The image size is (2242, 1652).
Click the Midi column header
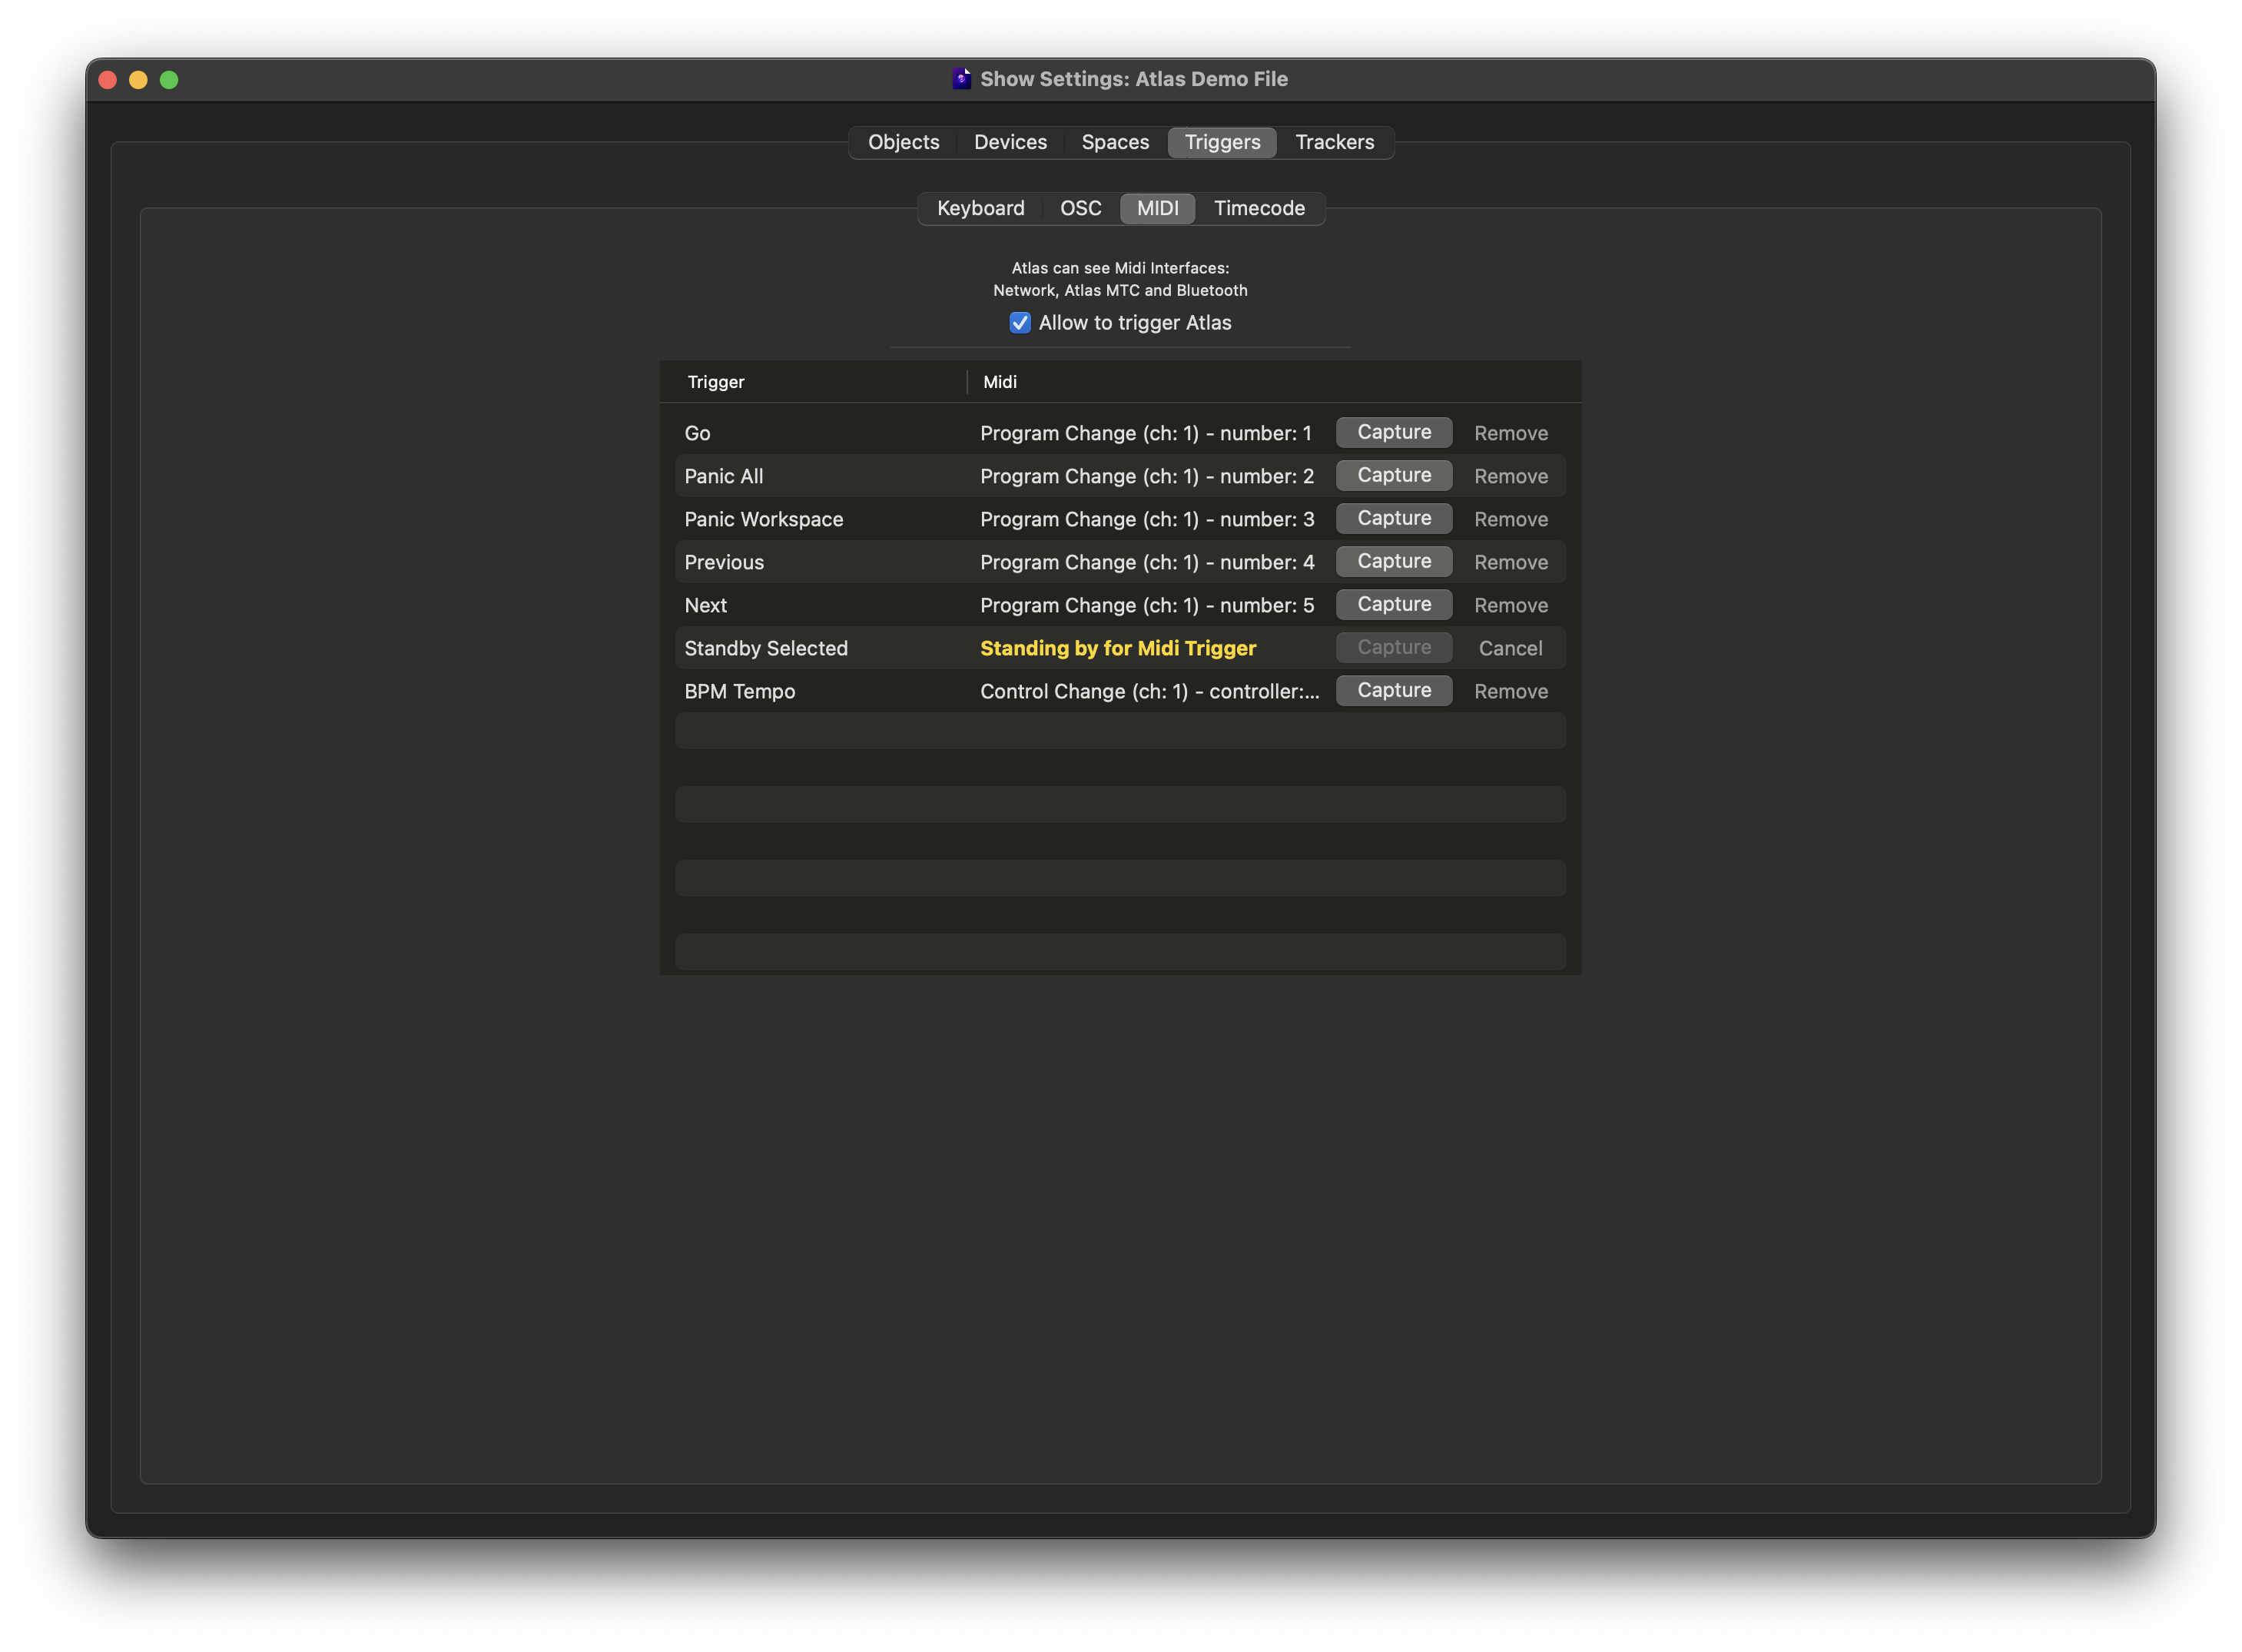pyautogui.click(x=1000, y=382)
